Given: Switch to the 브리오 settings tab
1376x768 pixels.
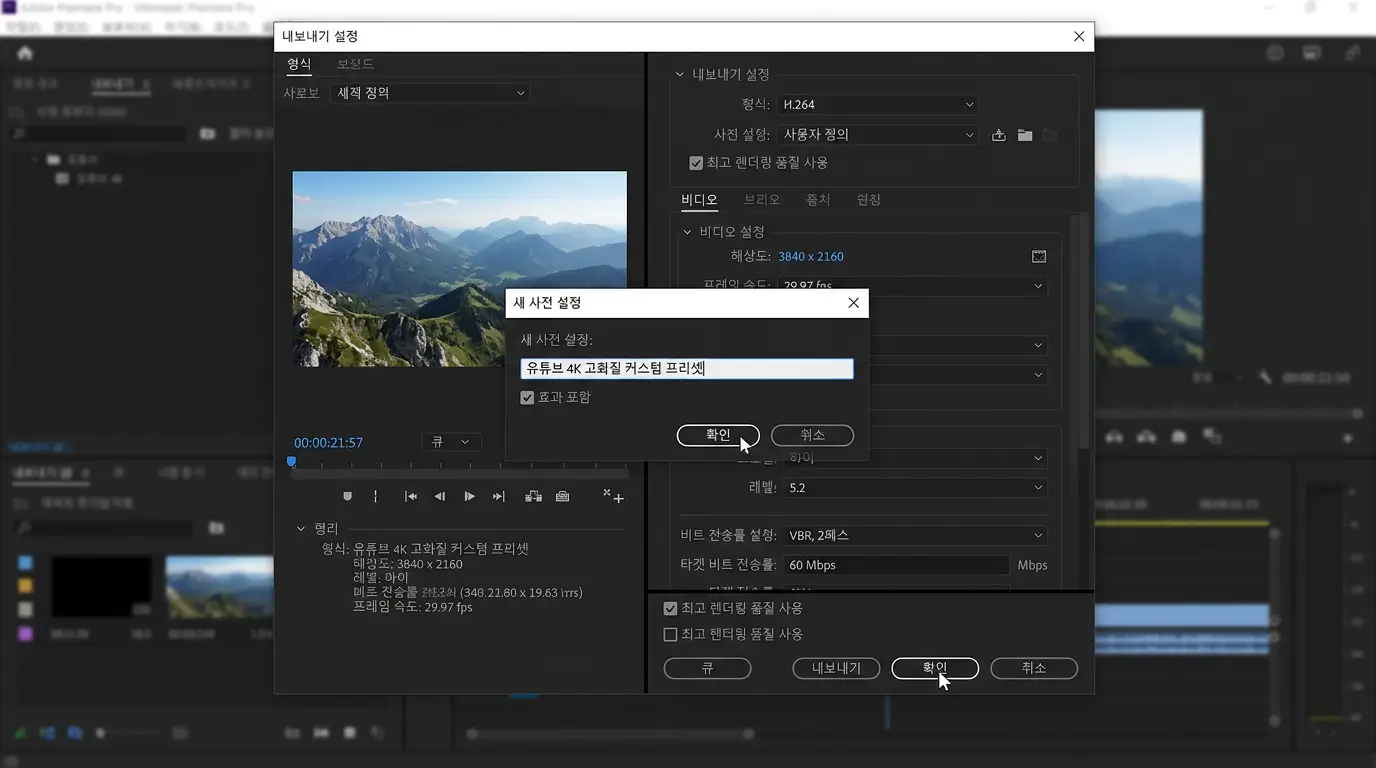Looking at the screenshot, I should [762, 200].
